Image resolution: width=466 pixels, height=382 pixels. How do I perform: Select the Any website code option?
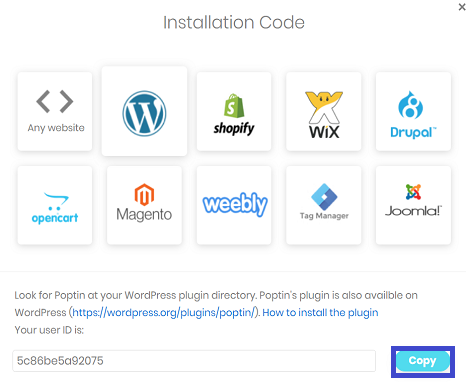click(x=55, y=111)
